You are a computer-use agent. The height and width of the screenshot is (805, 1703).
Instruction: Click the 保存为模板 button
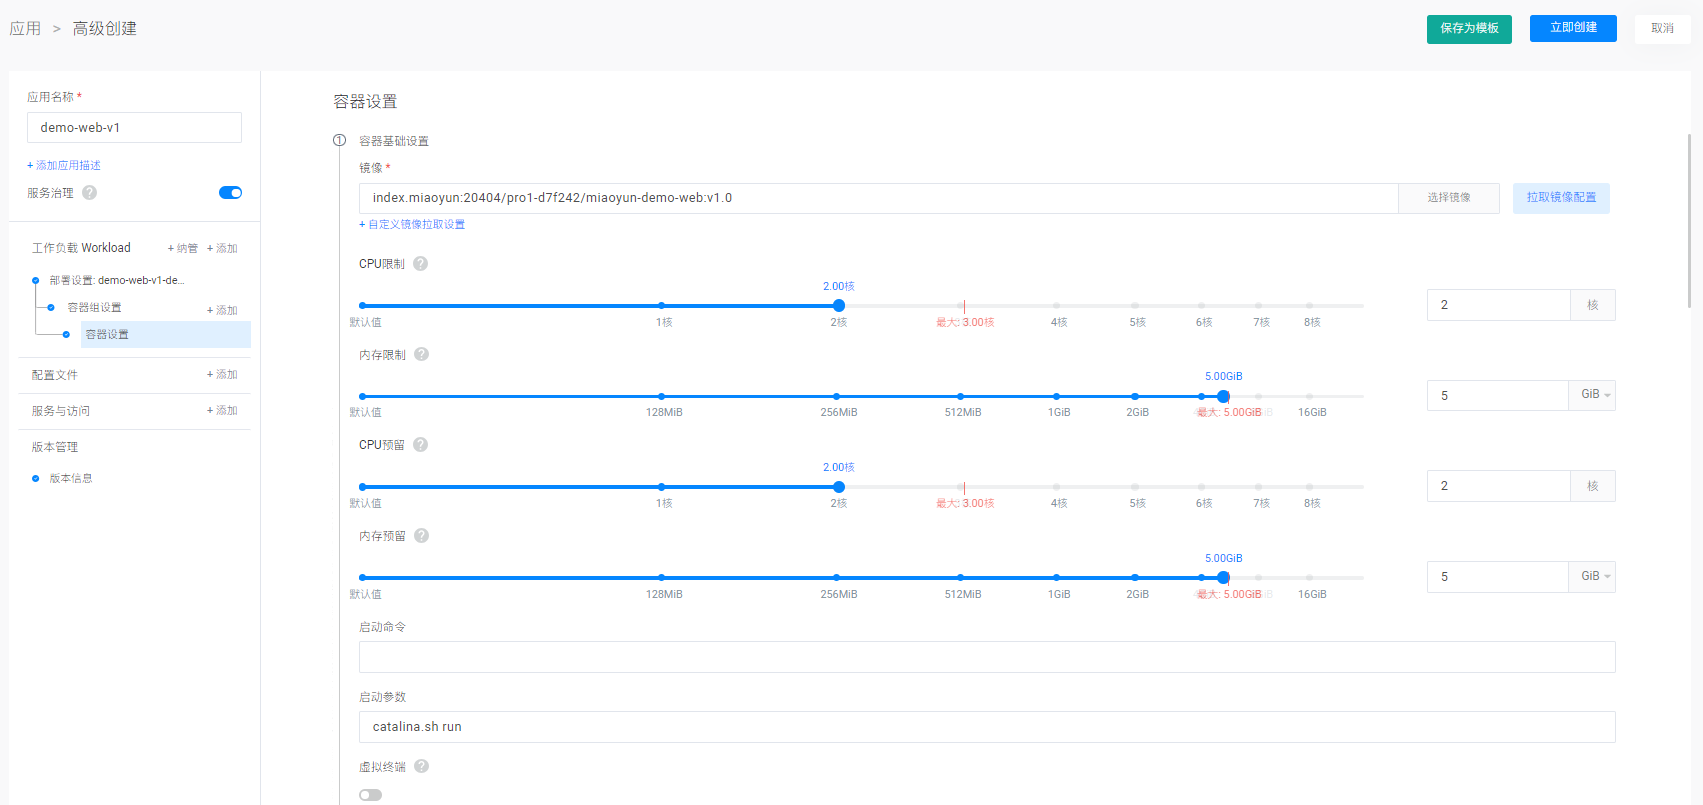1468,29
